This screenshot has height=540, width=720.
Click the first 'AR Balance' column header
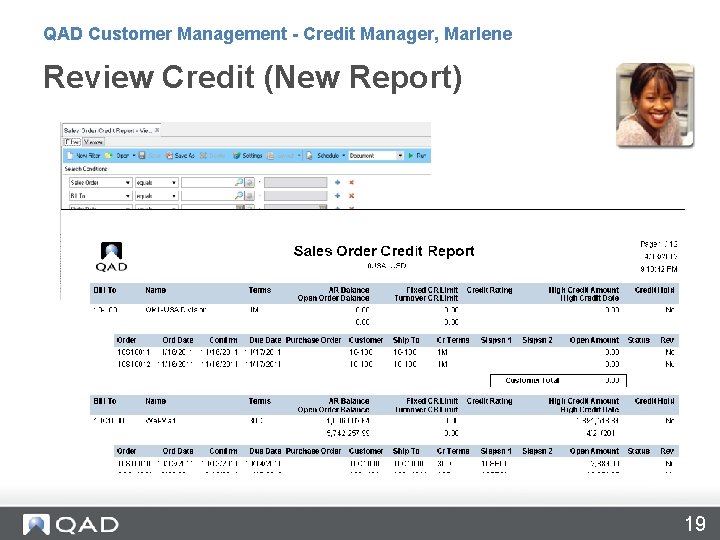349,290
